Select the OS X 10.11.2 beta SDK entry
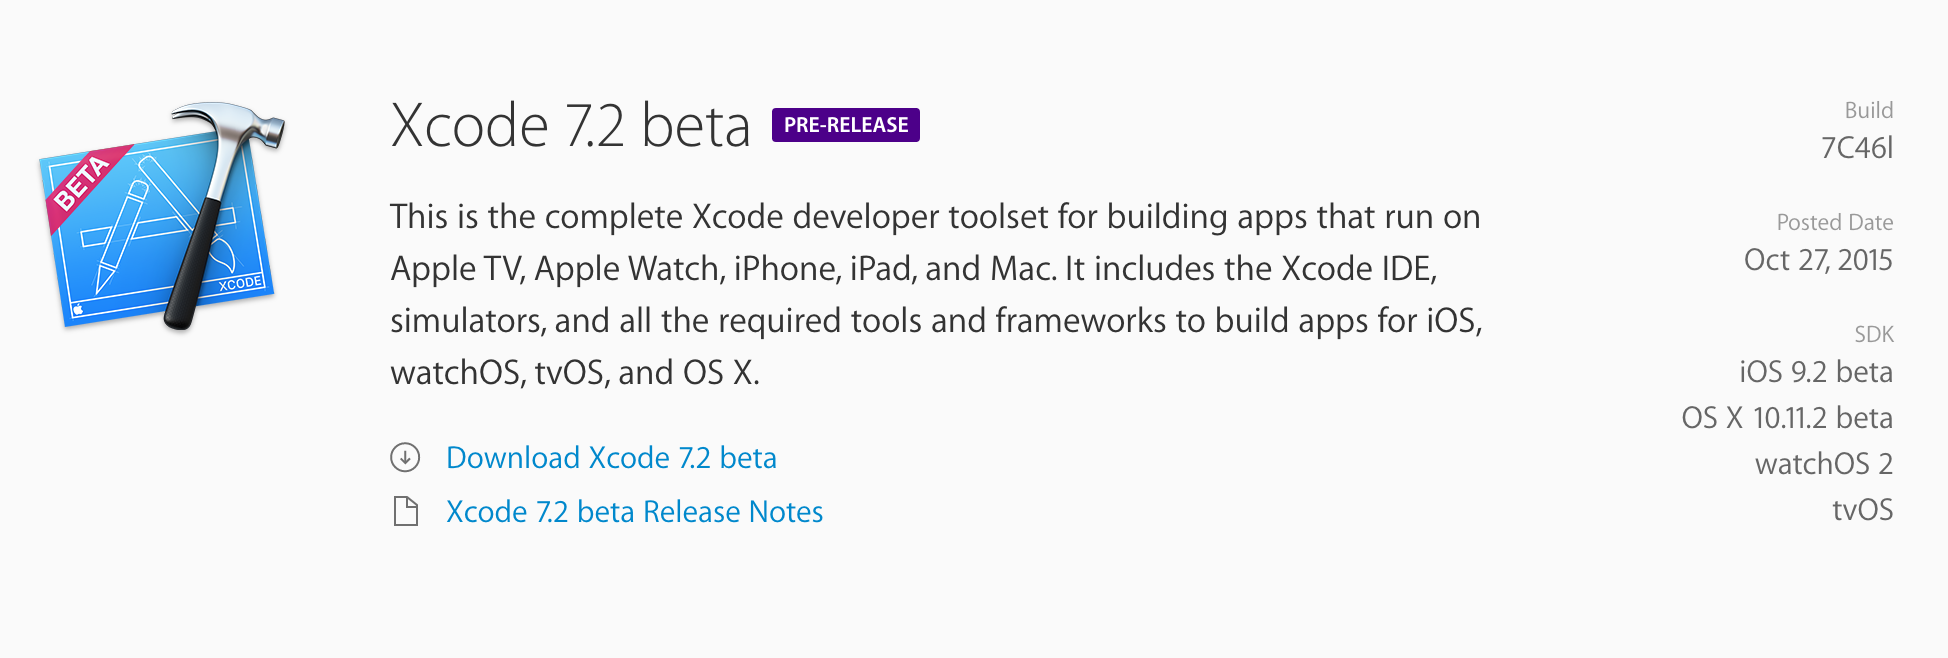Image resolution: width=1948 pixels, height=658 pixels. pyautogui.click(x=1787, y=418)
